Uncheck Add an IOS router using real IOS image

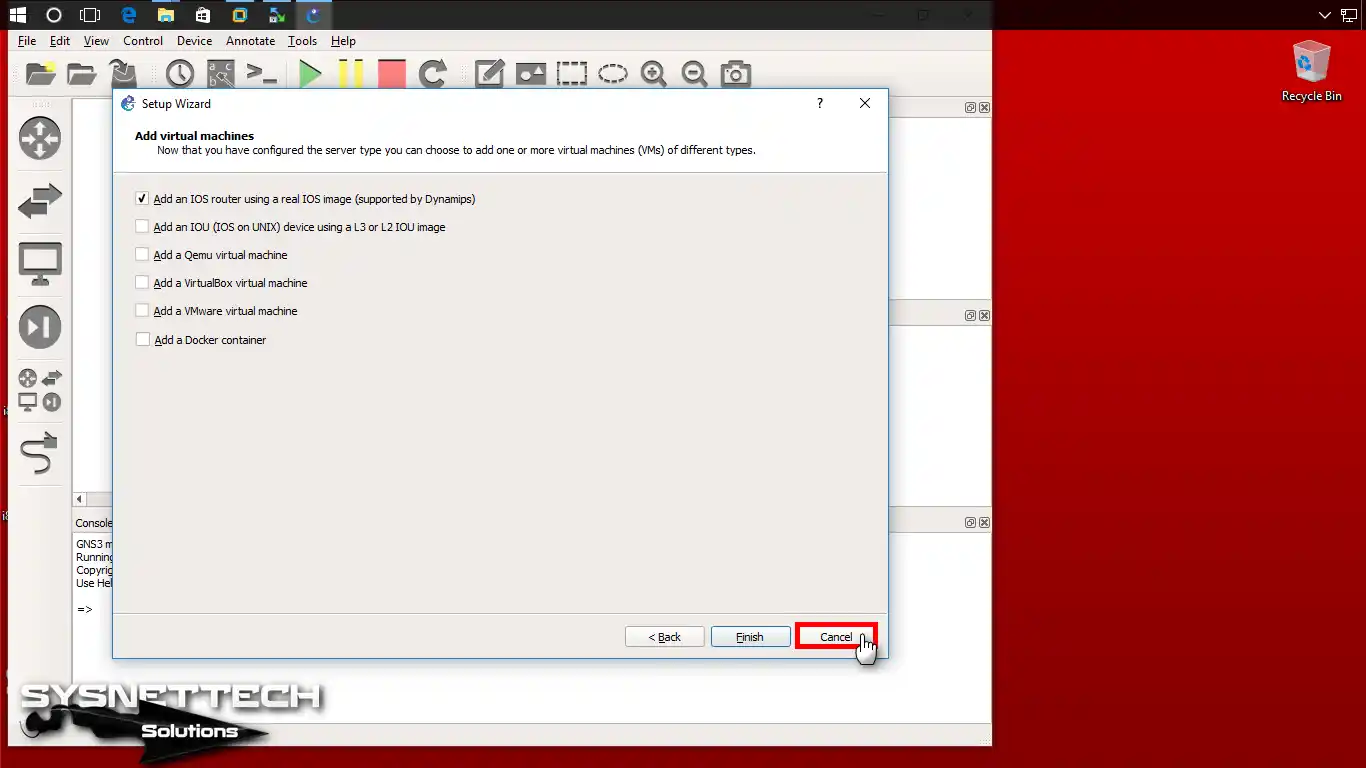pyautogui.click(x=142, y=199)
